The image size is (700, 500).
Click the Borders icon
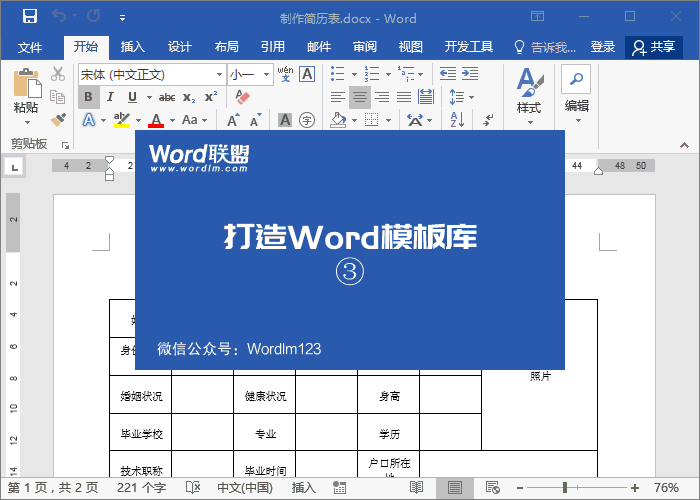(x=371, y=120)
